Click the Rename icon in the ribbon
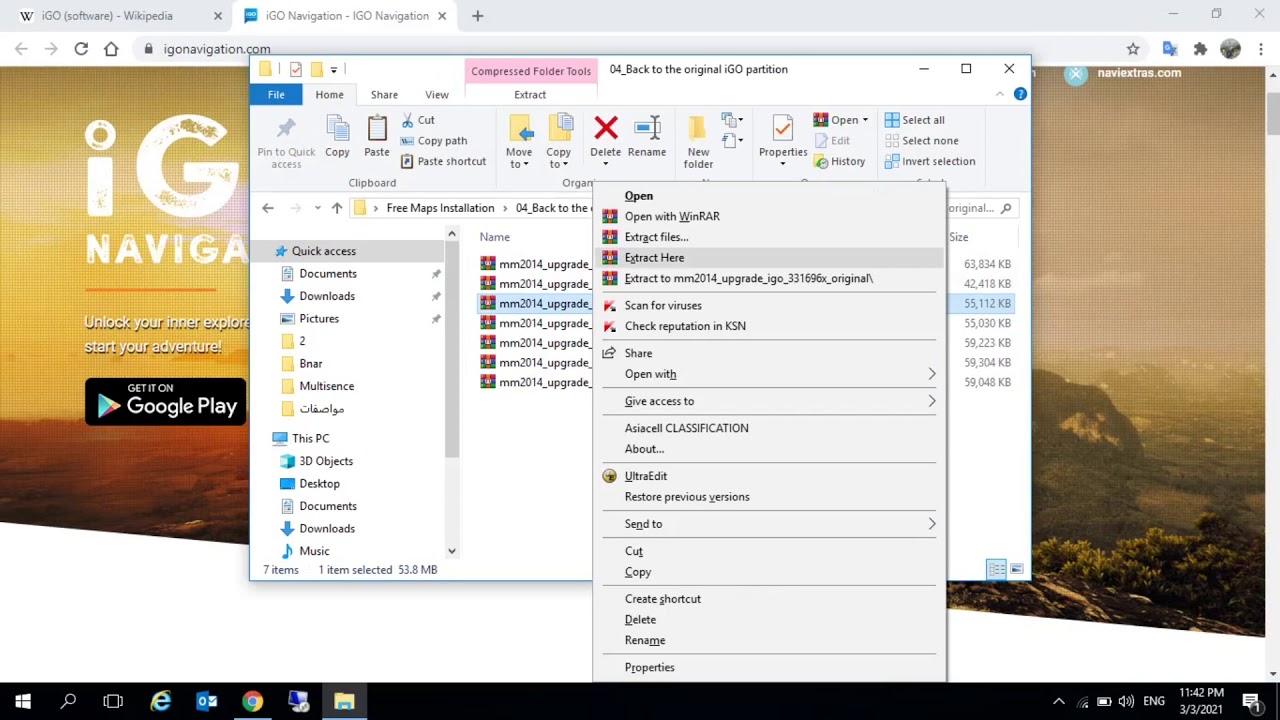The image size is (1280, 720). coord(647,127)
